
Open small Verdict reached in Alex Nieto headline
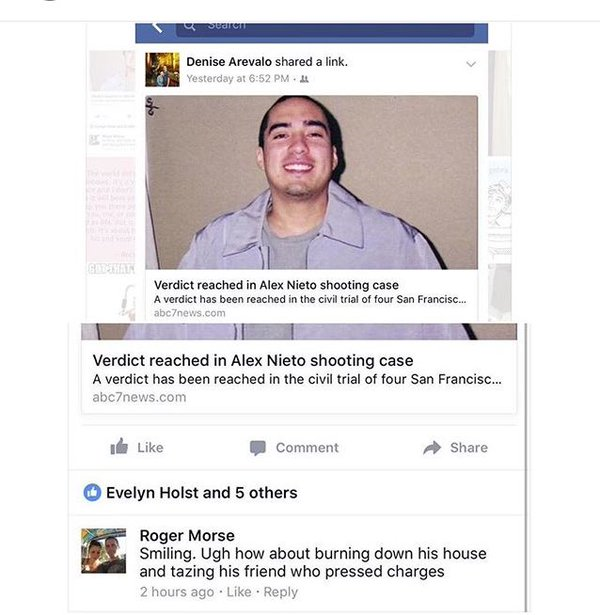tap(276, 285)
